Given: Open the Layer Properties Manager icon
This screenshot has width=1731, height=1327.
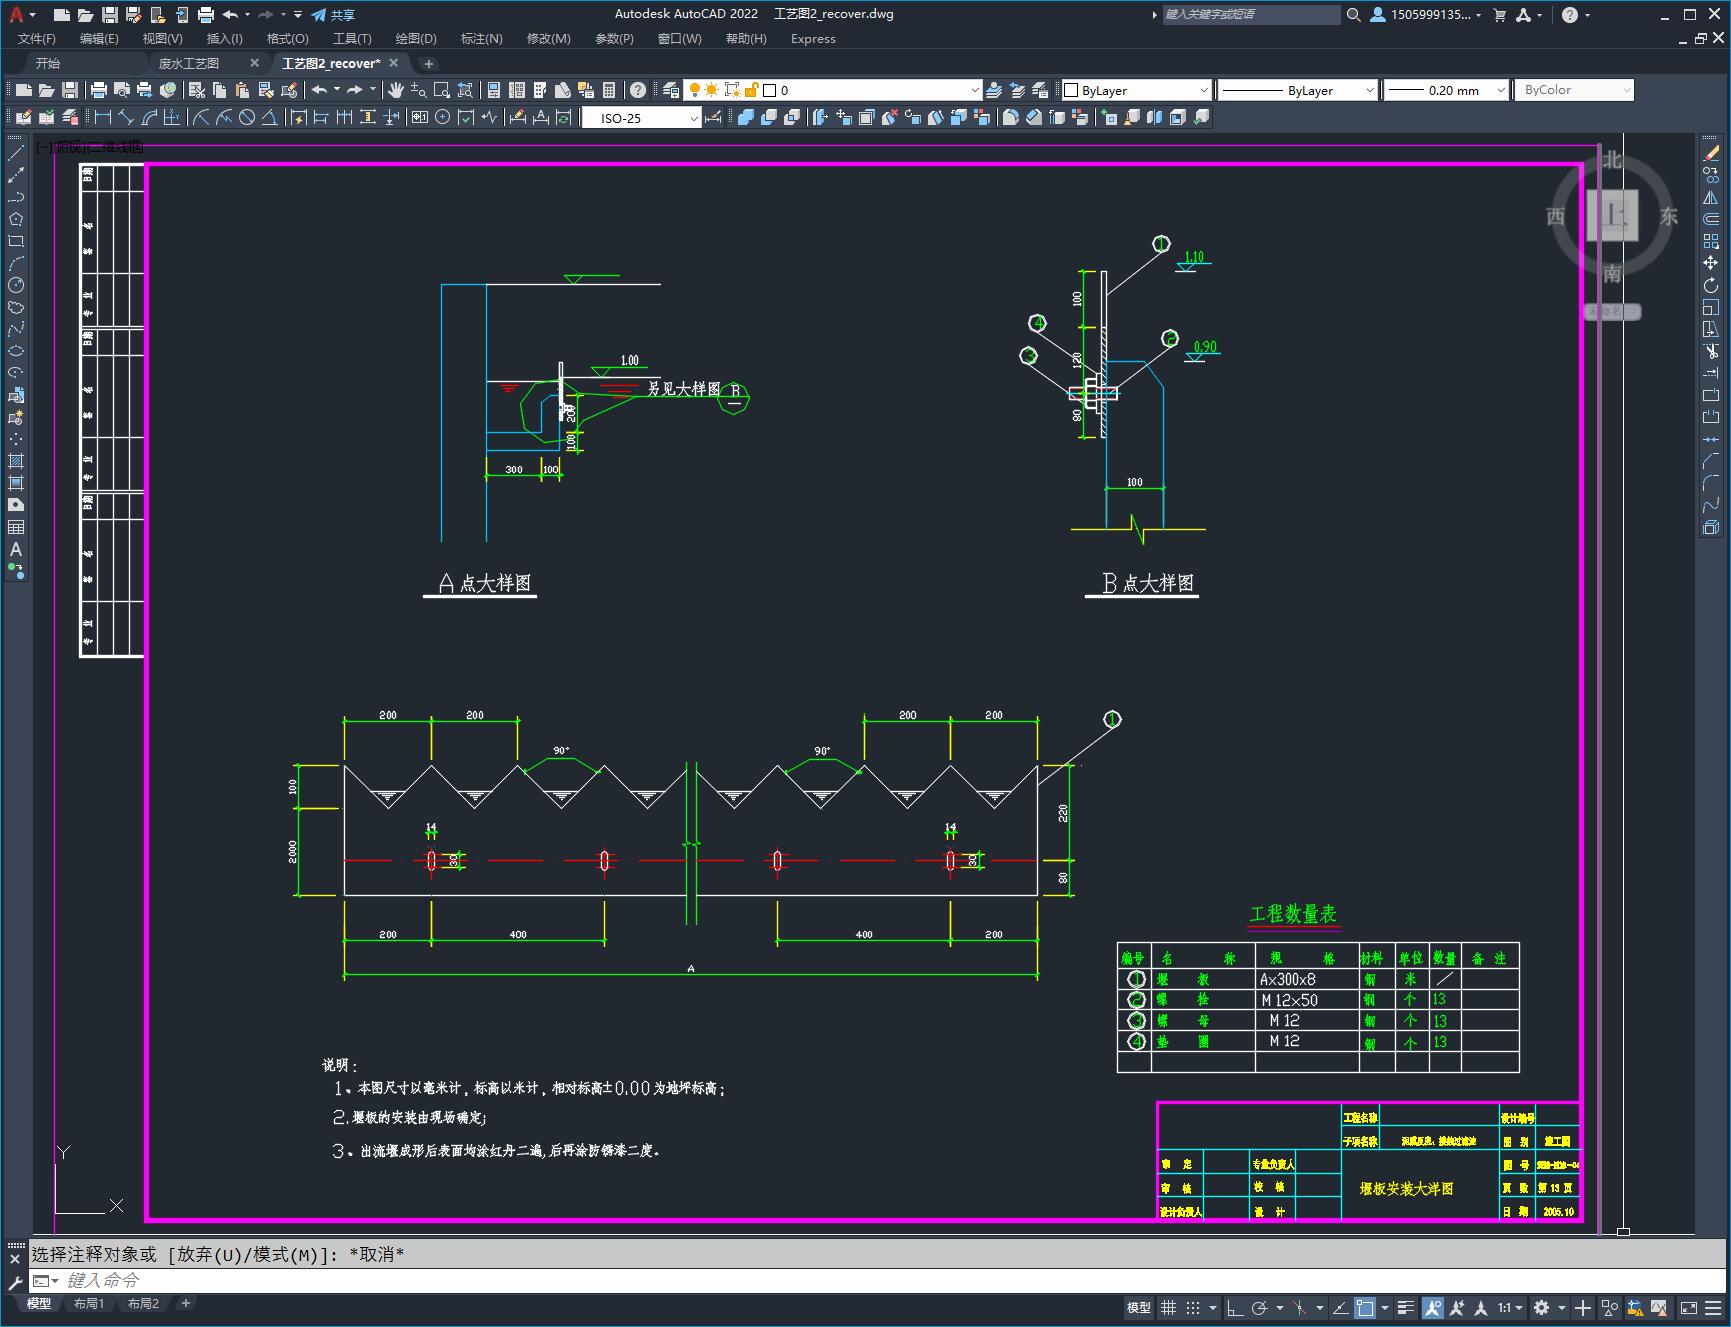Looking at the screenshot, I should click(x=671, y=90).
